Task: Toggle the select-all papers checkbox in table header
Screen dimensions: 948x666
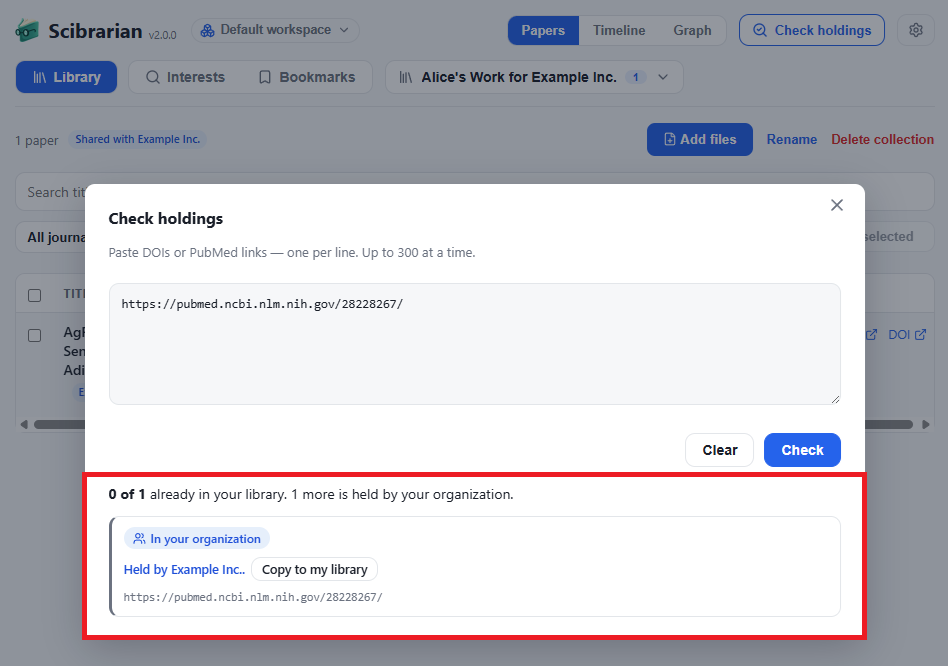Action: click(34, 296)
